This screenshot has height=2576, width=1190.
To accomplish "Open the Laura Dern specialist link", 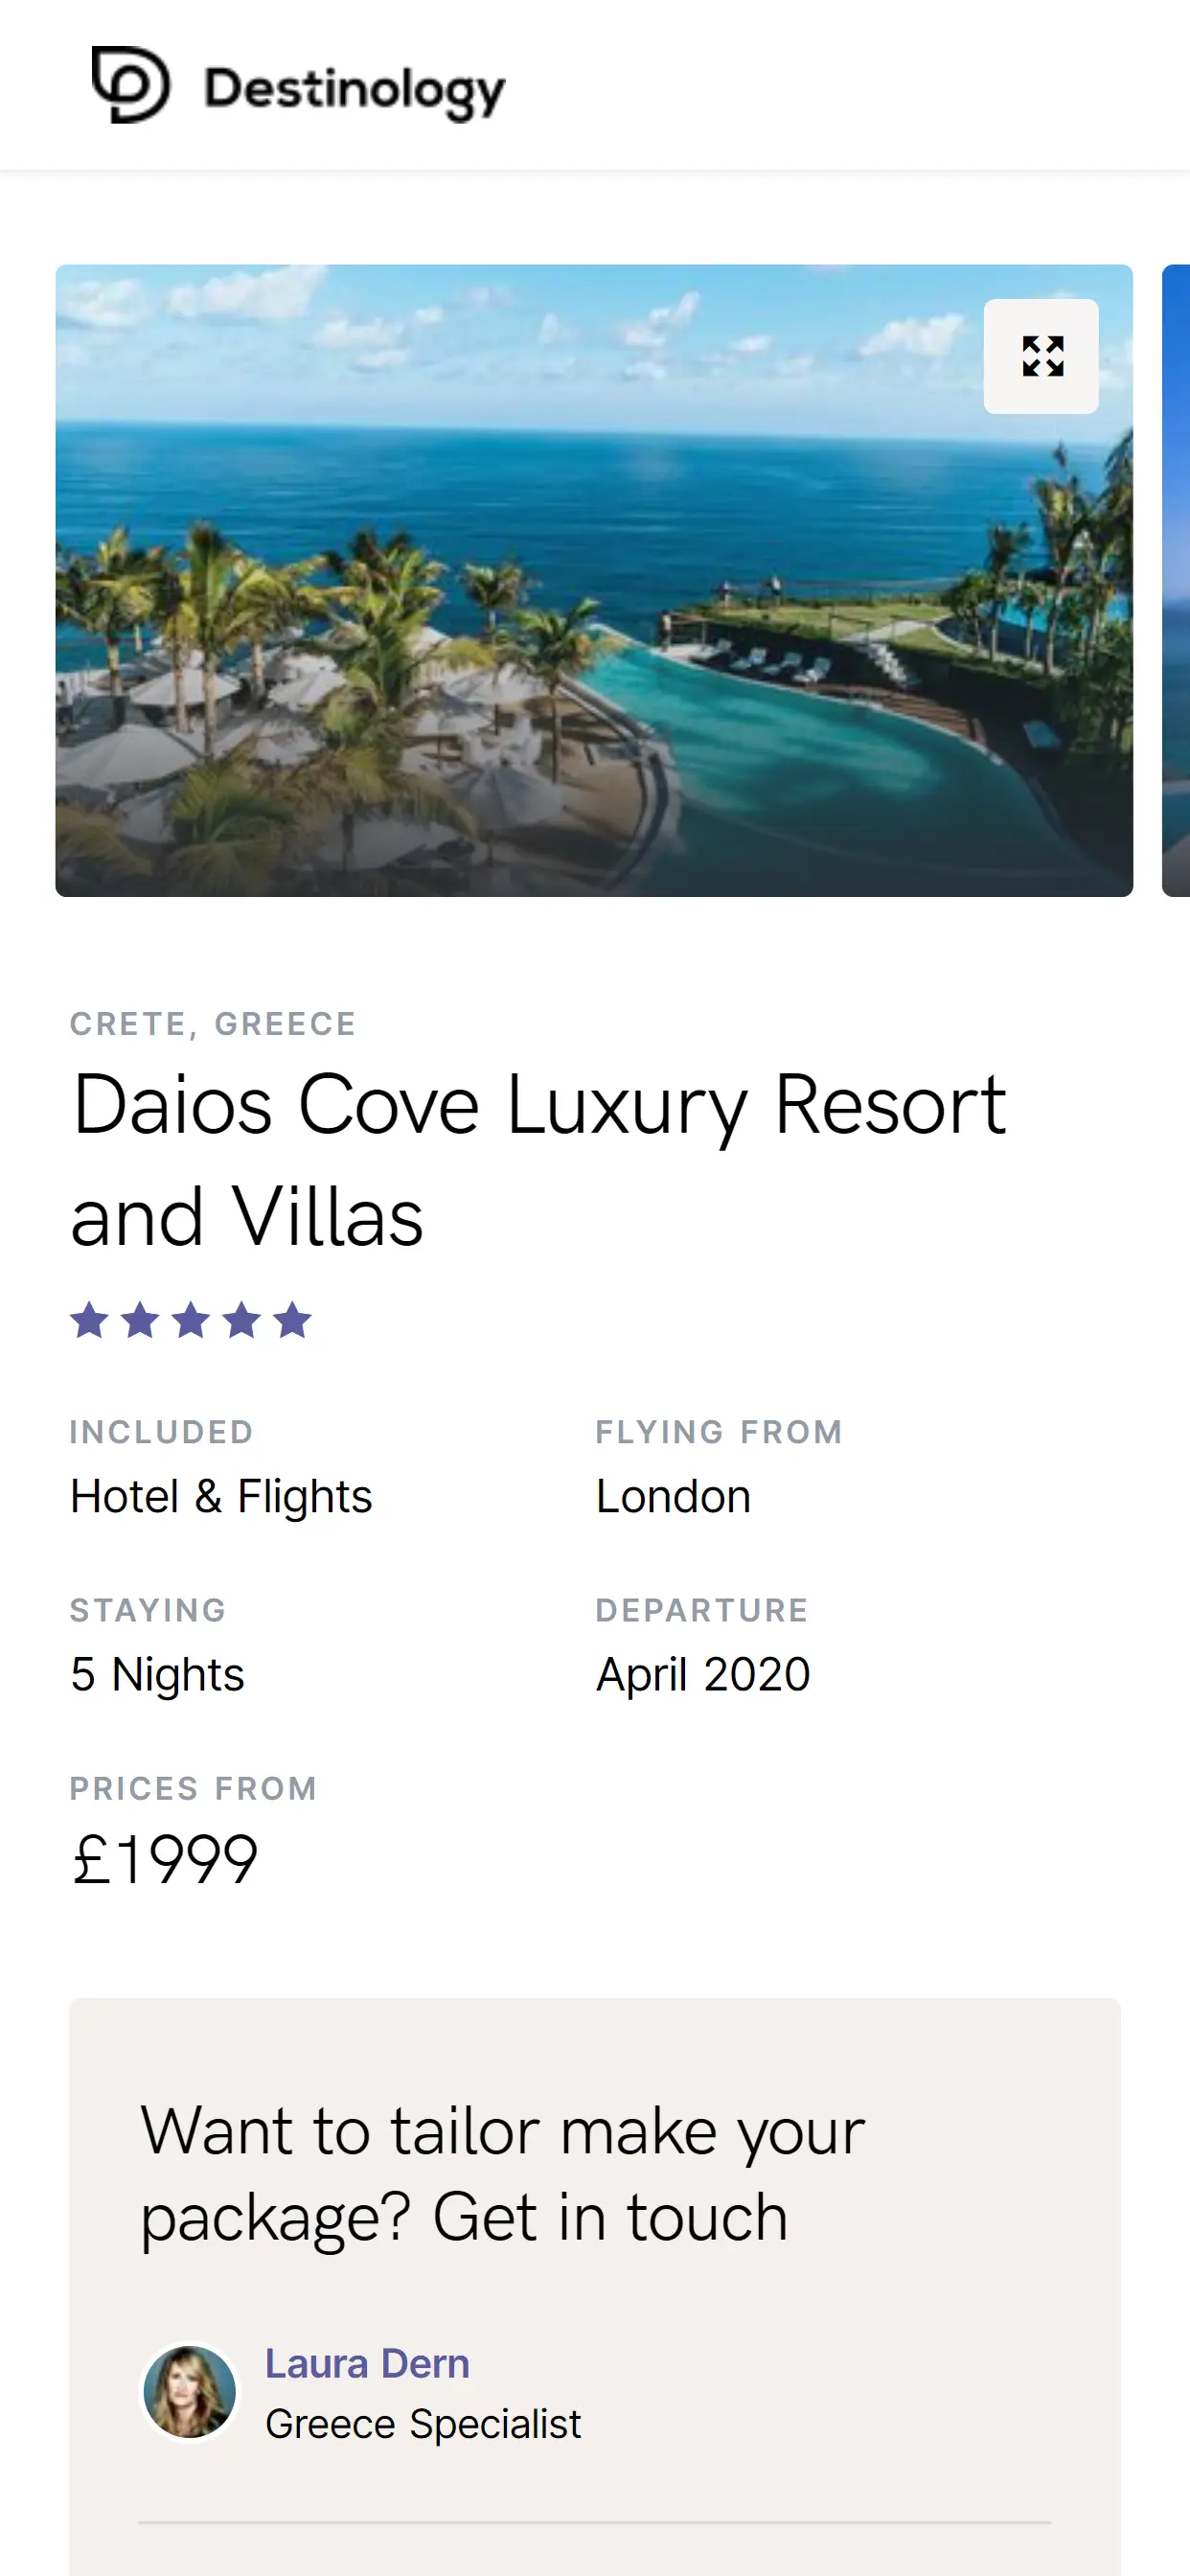I will click(x=367, y=2364).
